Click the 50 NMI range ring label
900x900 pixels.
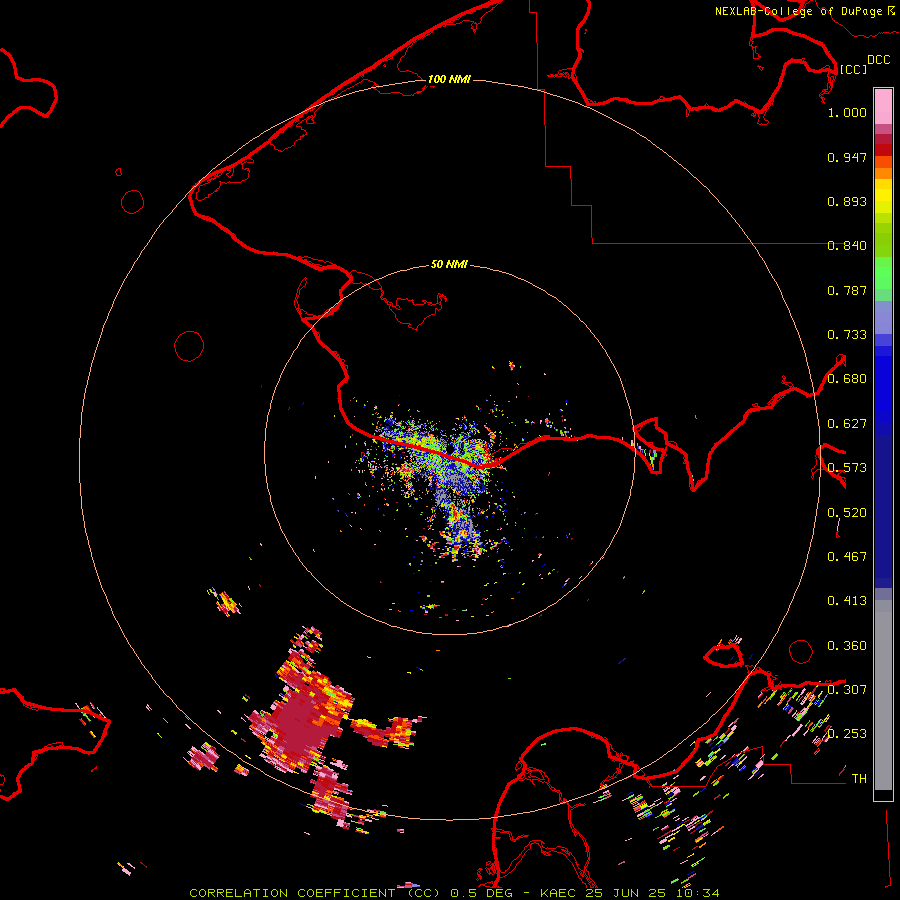pyautogui.click(x=449, y=264)
